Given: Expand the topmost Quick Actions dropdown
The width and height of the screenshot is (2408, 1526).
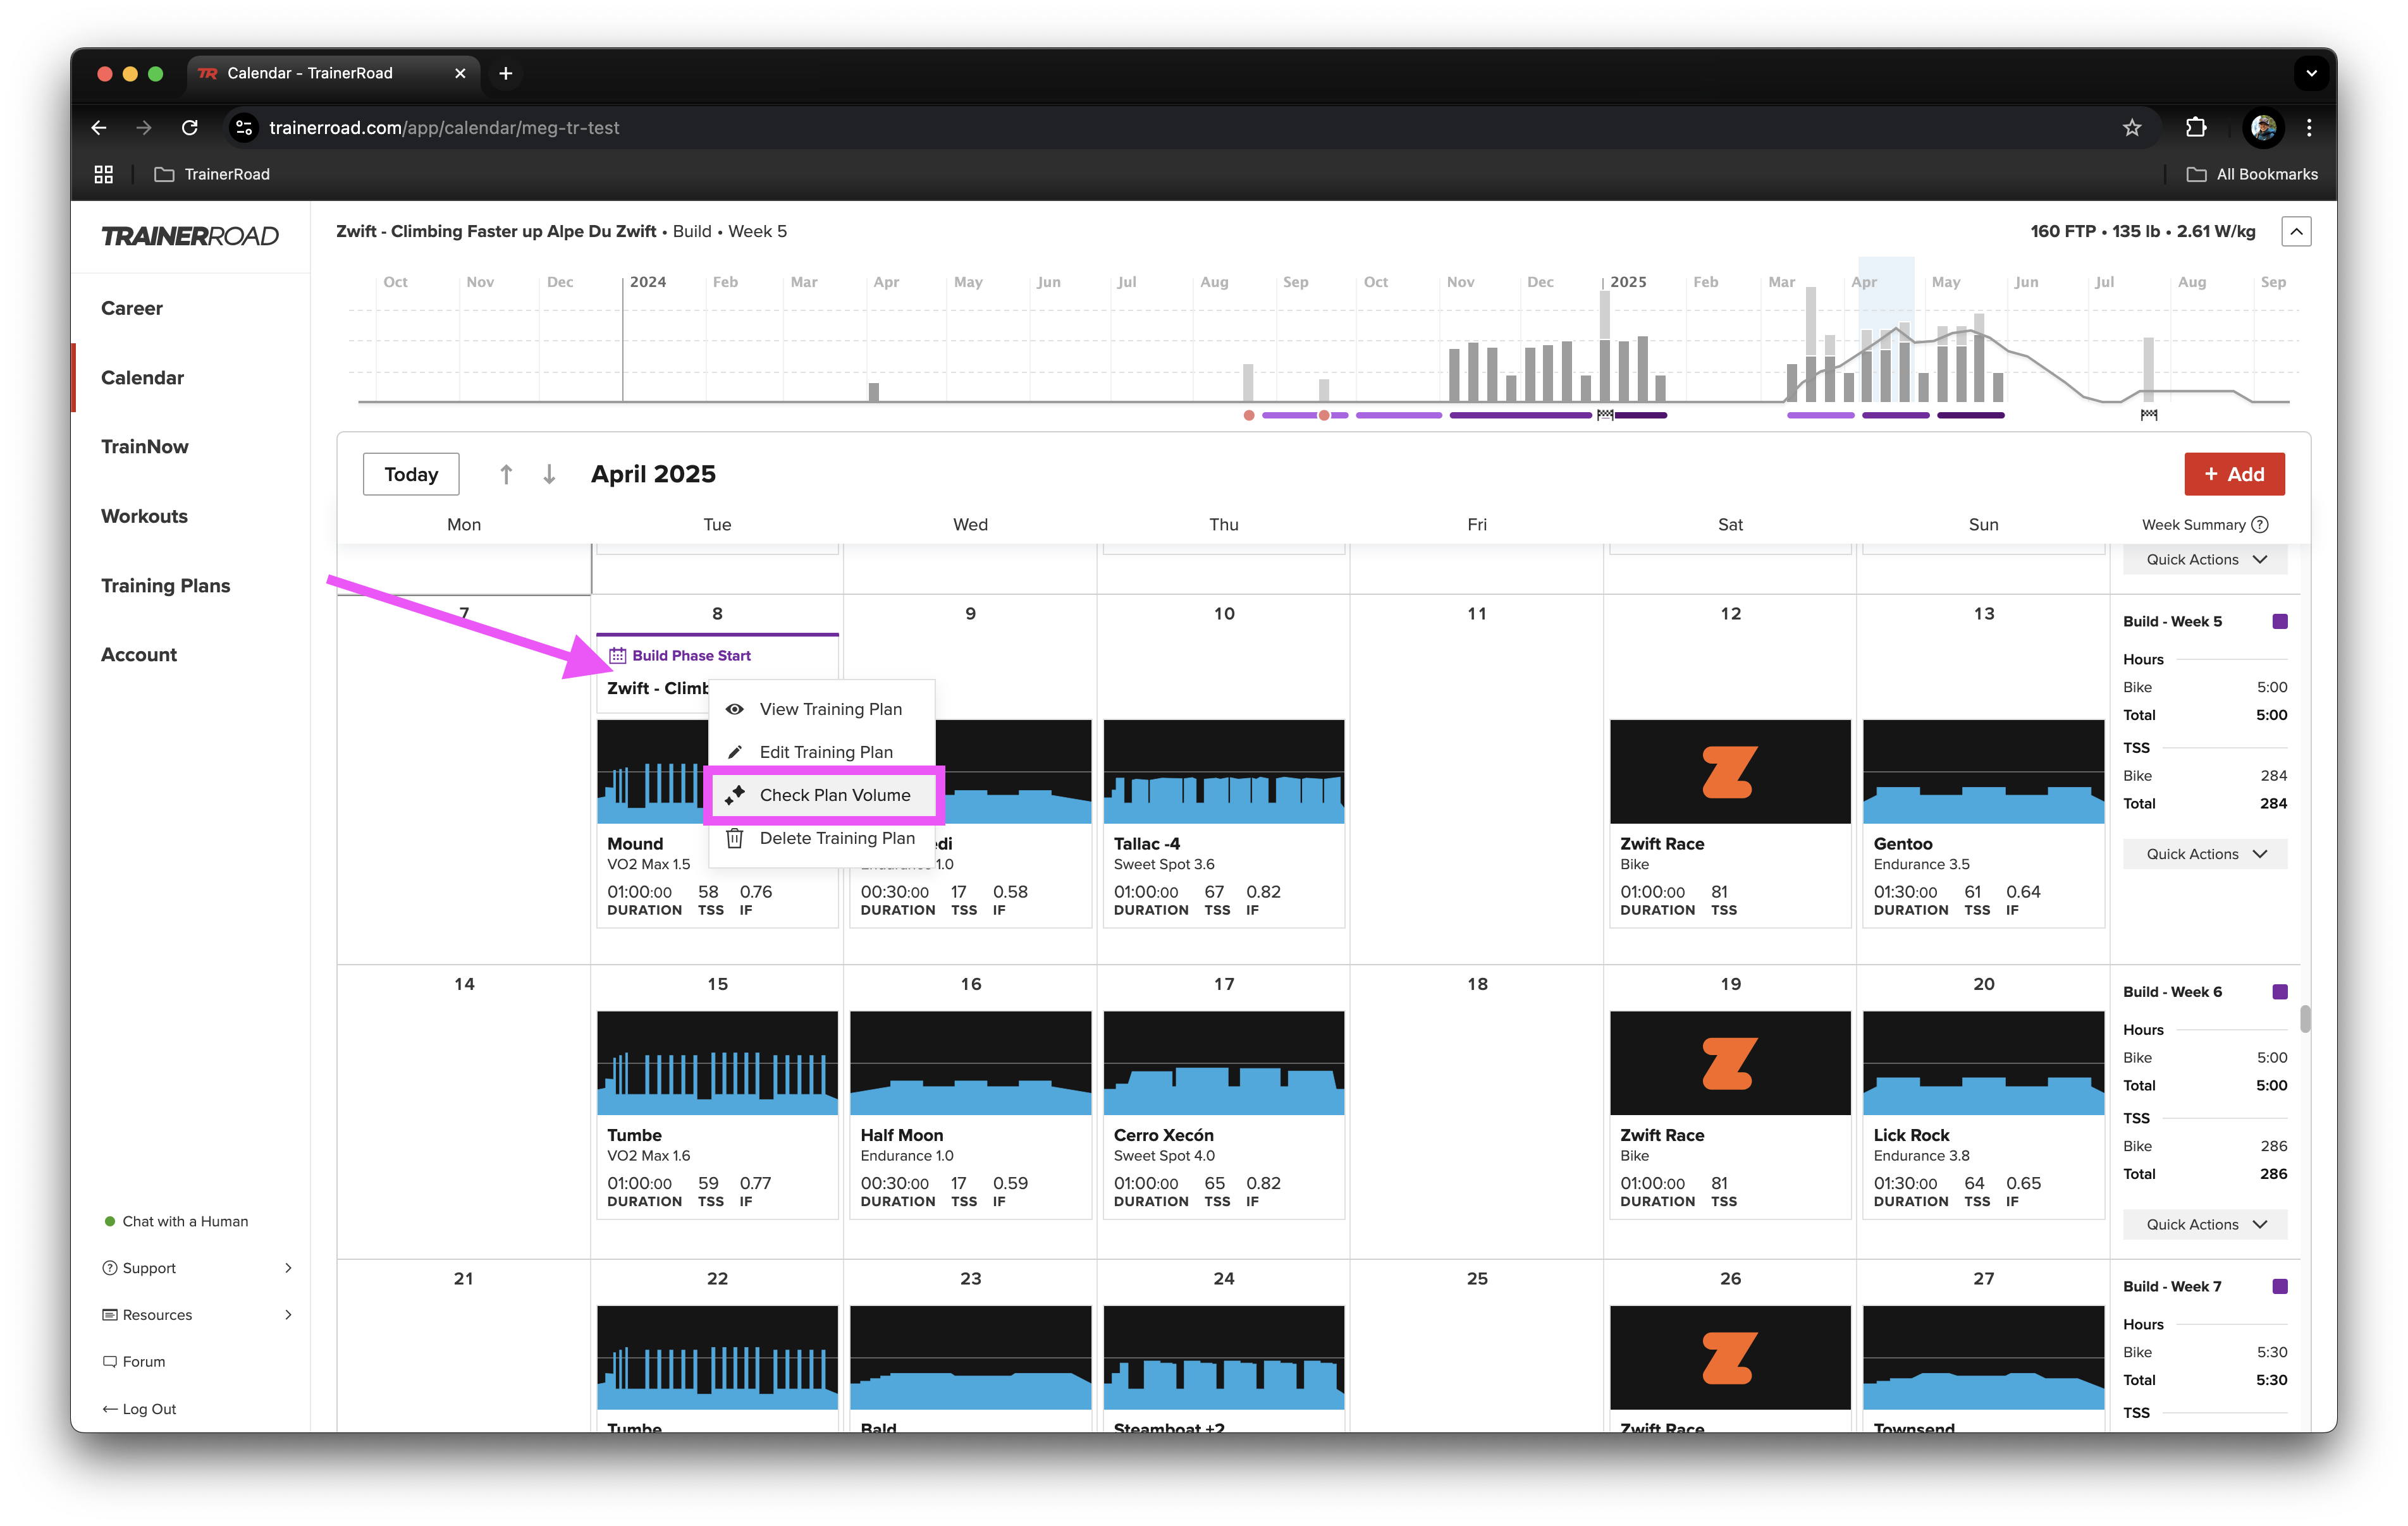Looking at the screenshot, I should (2205, 559).
